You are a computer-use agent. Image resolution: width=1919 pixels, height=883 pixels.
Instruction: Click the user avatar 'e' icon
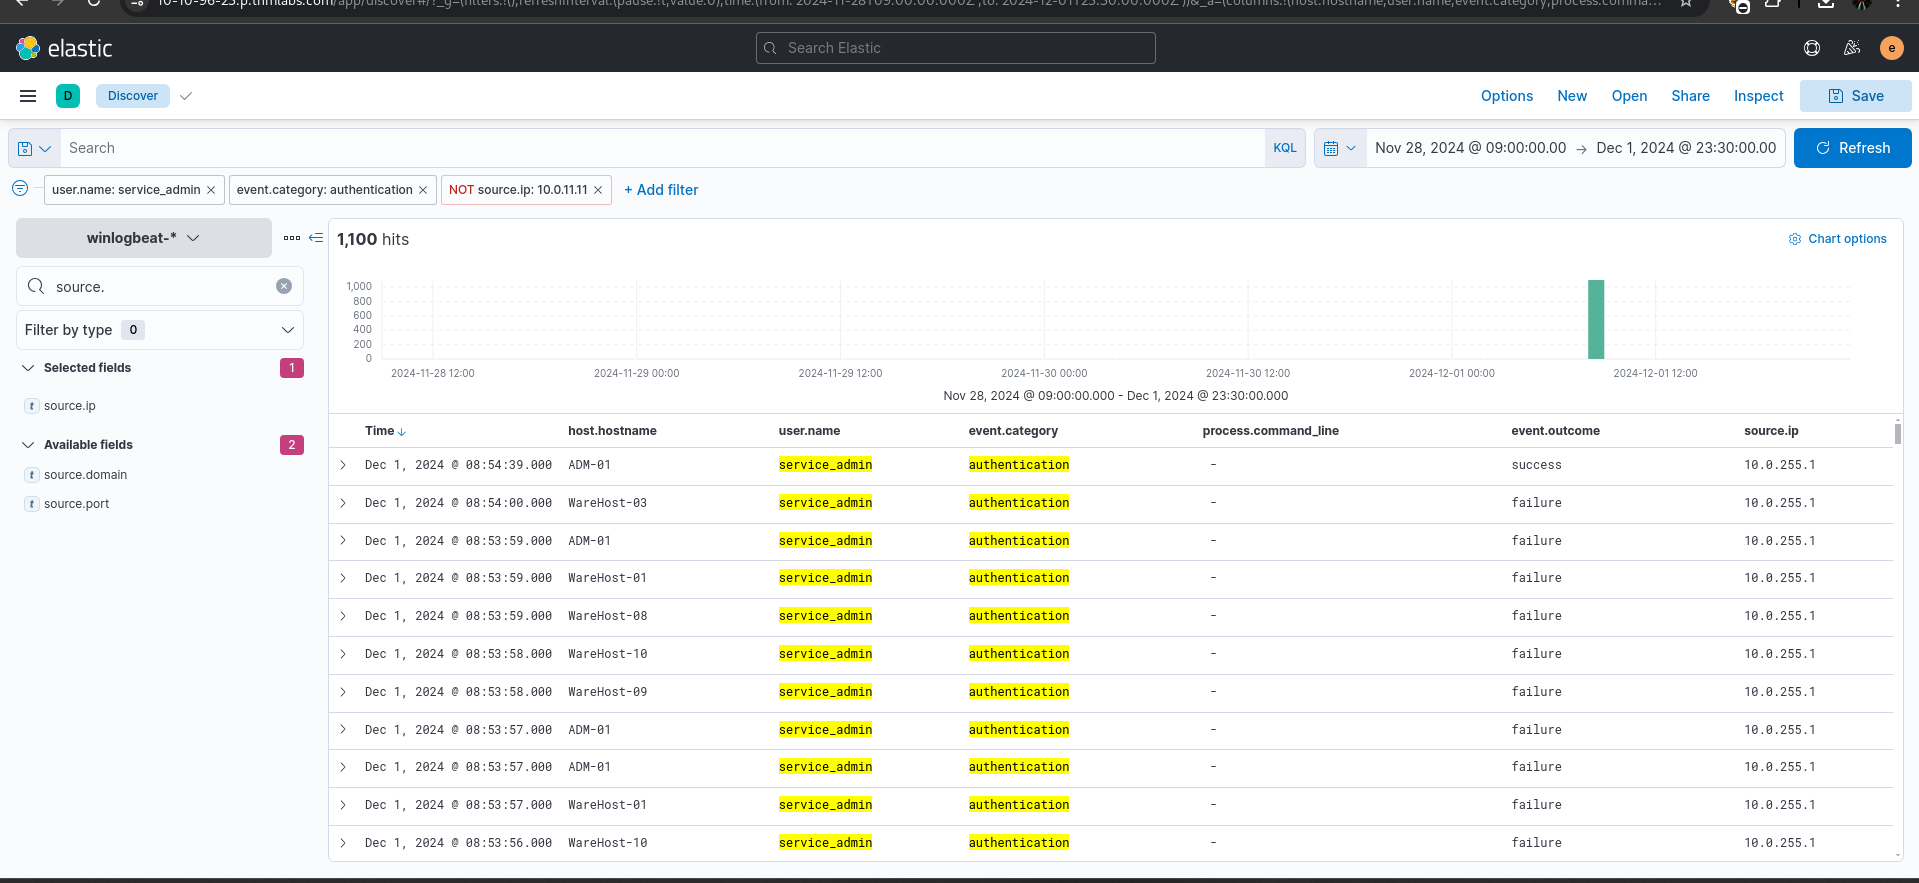(1891, 48)
